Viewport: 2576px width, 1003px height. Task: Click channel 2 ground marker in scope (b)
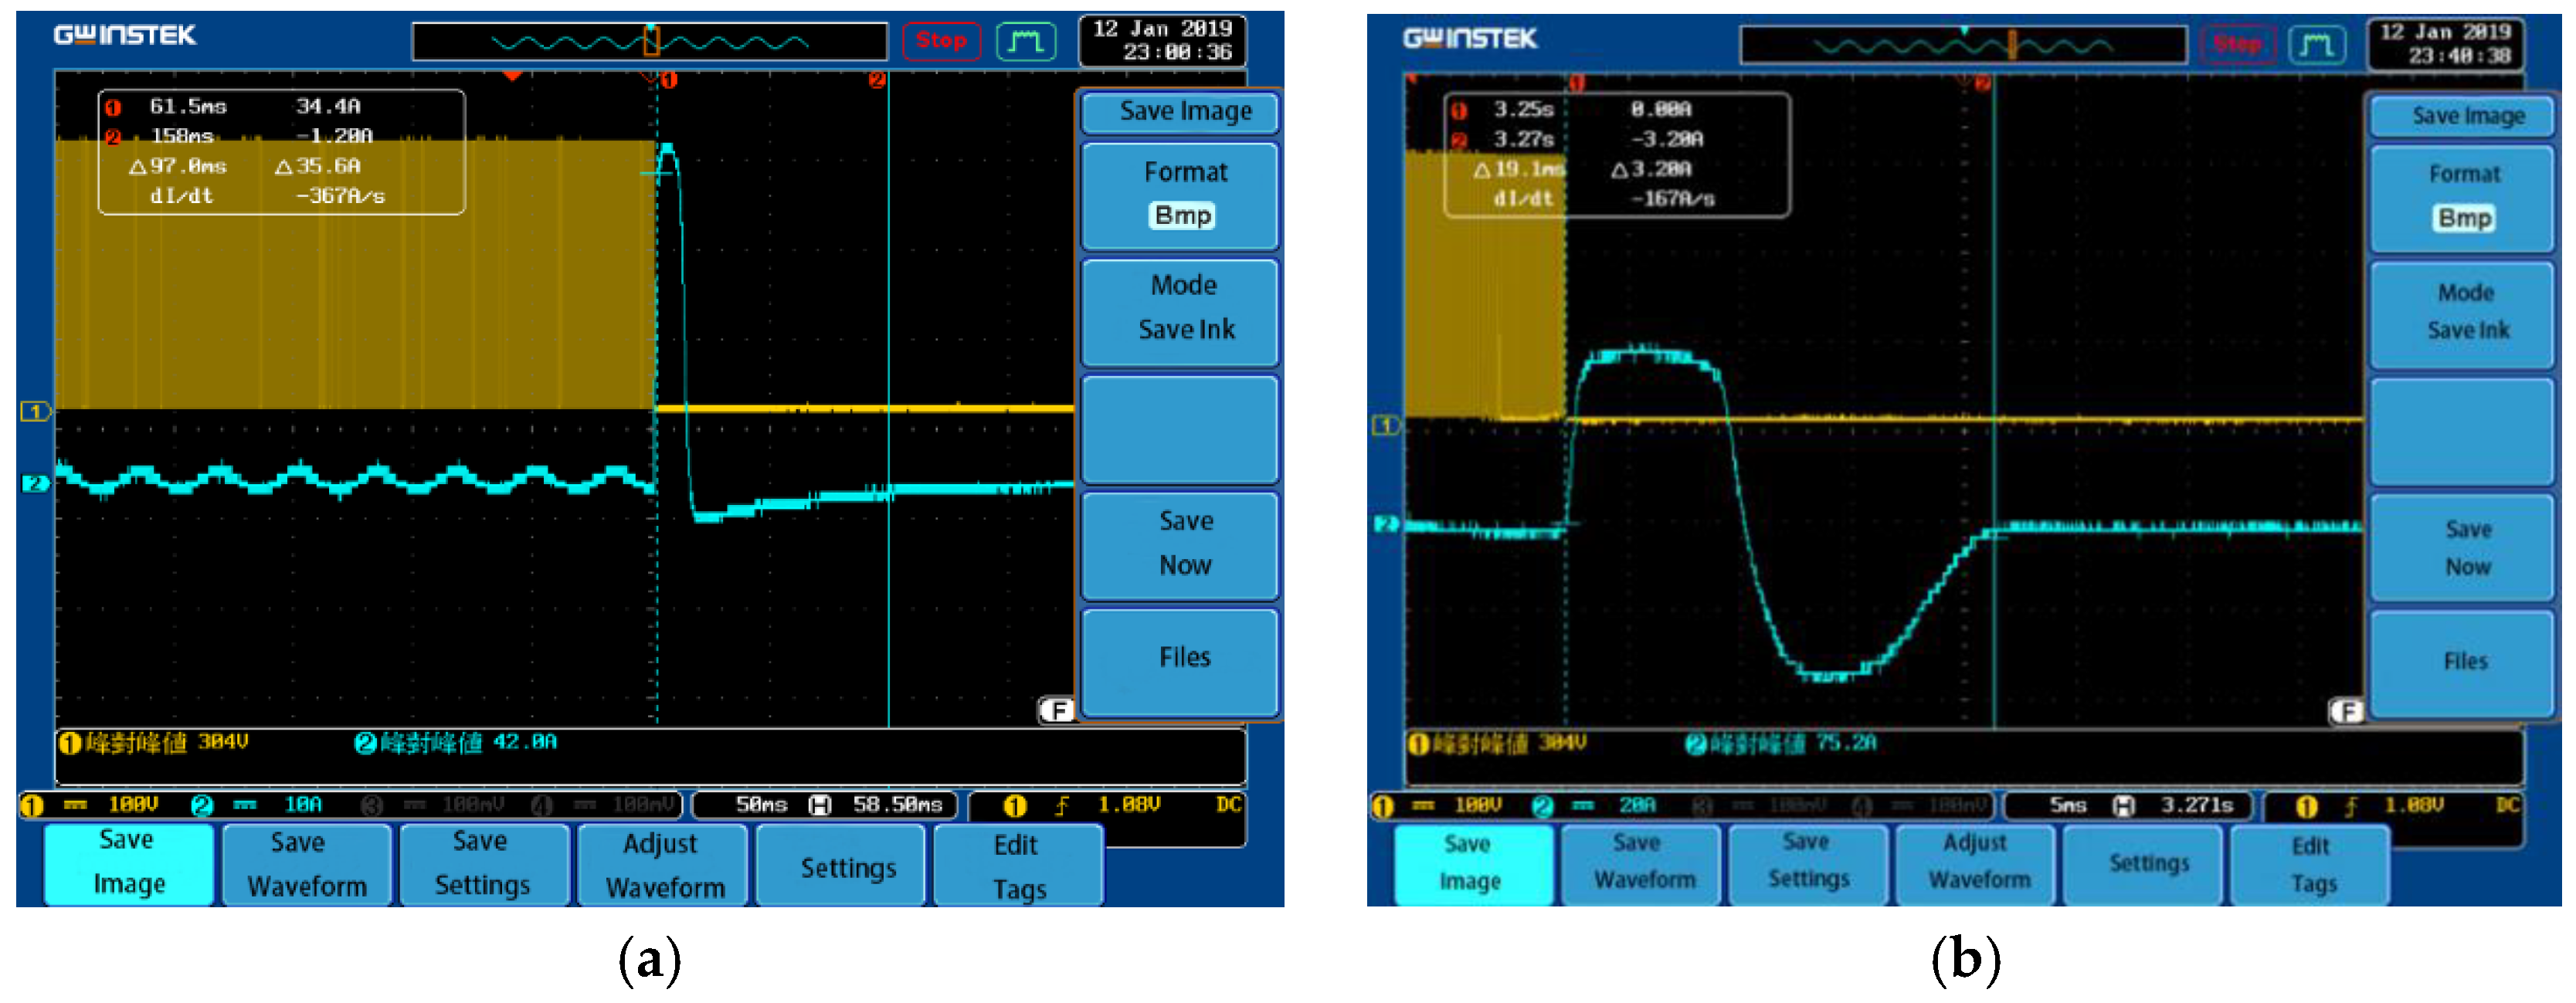click(x=1386, y=524)
